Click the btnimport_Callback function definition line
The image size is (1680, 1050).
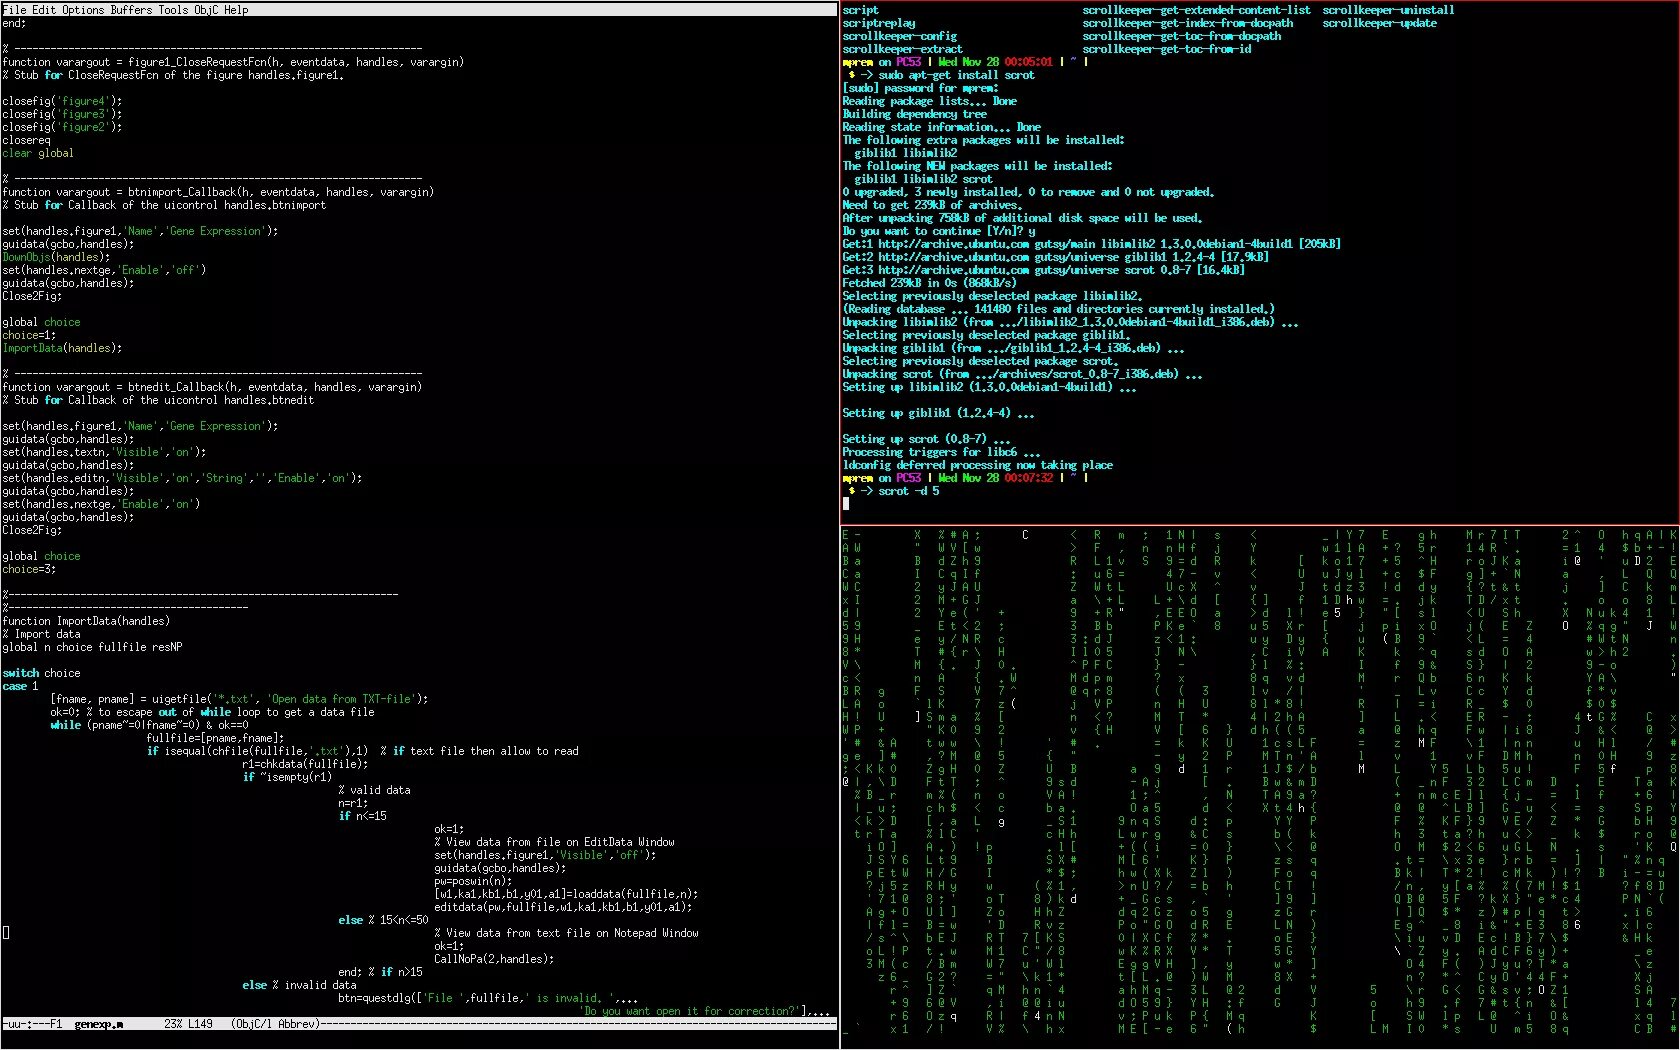coord(218,192)
